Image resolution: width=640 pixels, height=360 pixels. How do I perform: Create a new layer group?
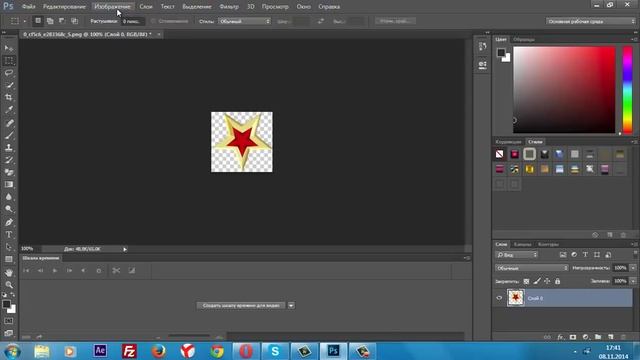point(598,337)
